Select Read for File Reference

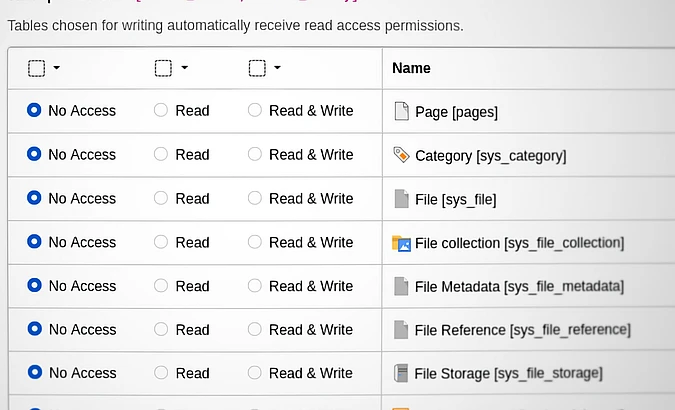[x=161, y=330]
